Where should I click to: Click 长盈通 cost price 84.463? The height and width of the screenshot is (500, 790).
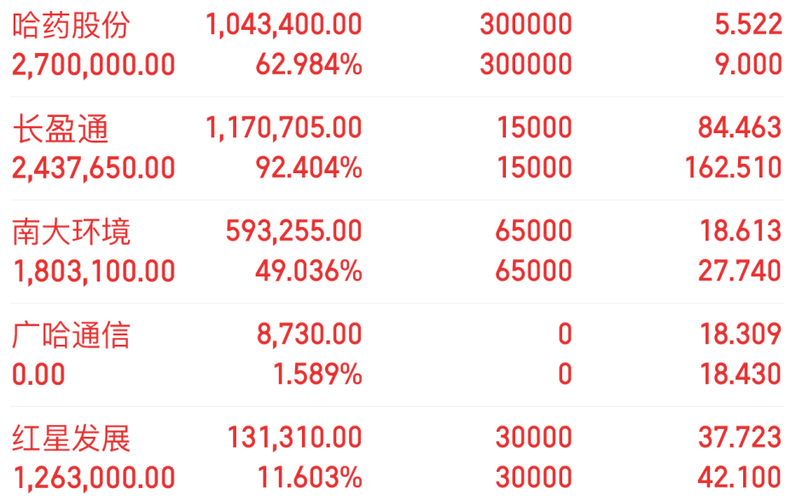pos(740,128)
